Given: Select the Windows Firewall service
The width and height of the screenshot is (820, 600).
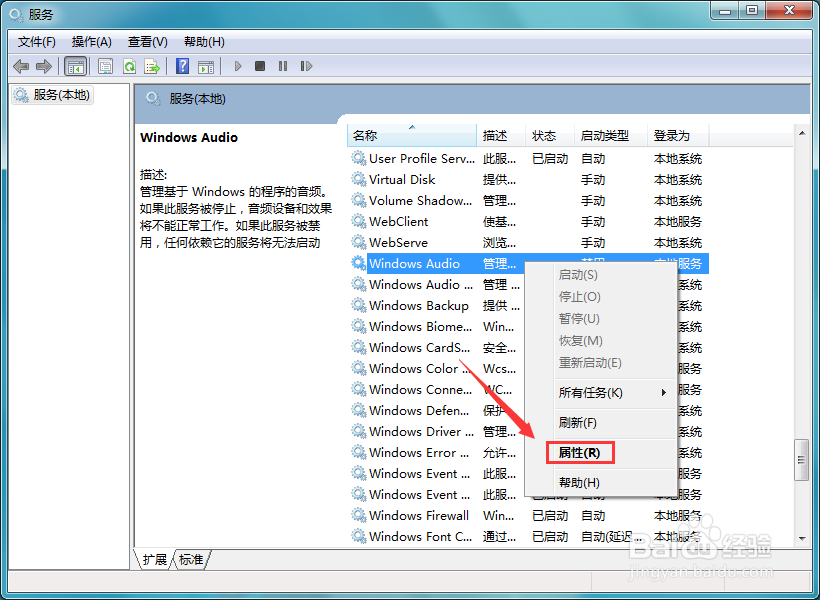Looking at the screenshot, I should tap(528, 515).
